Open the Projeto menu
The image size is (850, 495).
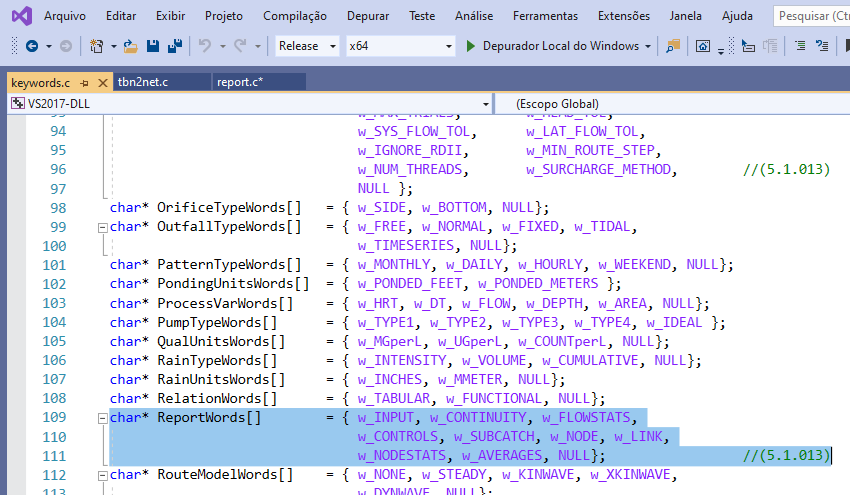pos(224,16)
